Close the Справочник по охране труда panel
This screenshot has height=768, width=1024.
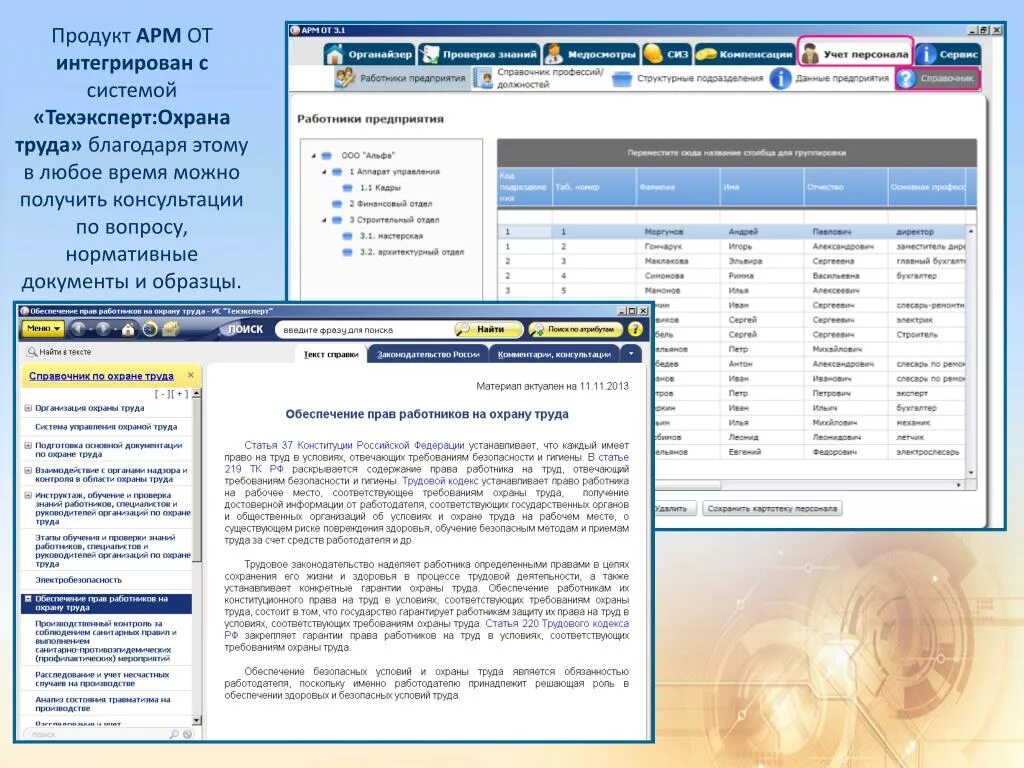point(191,375)
